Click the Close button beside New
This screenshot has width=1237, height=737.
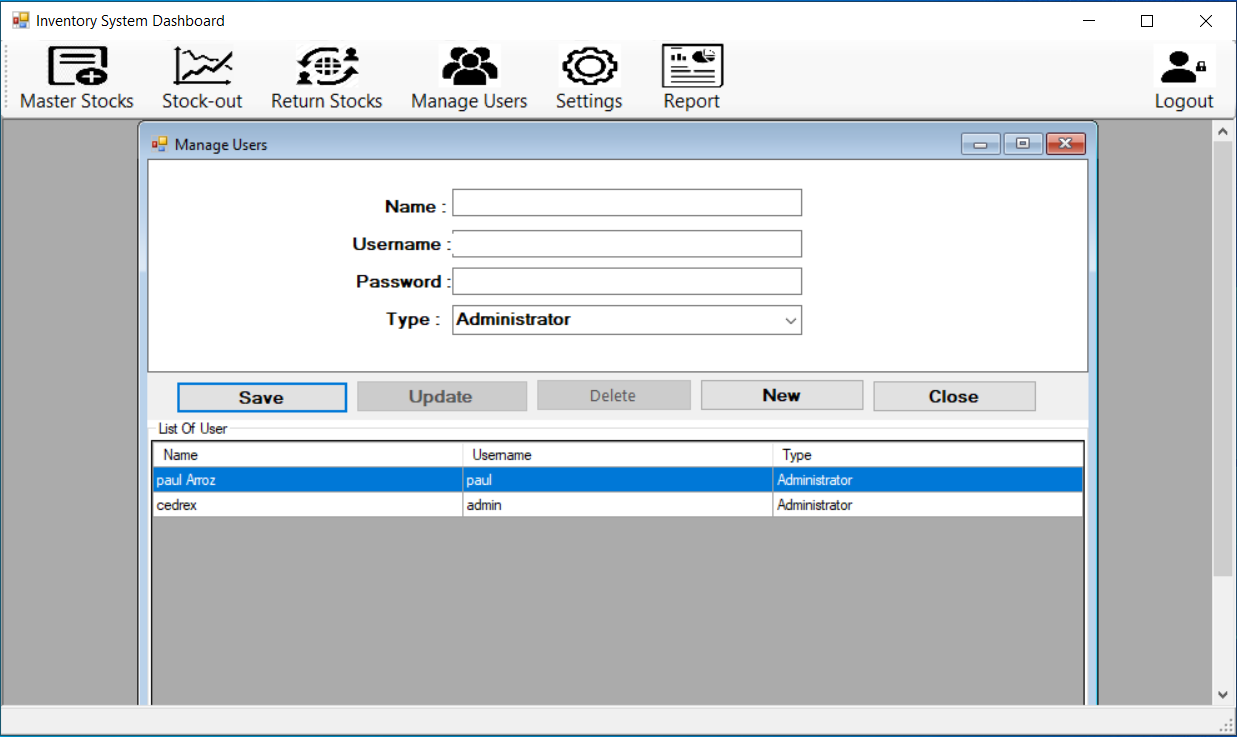(x=954, y=396)
